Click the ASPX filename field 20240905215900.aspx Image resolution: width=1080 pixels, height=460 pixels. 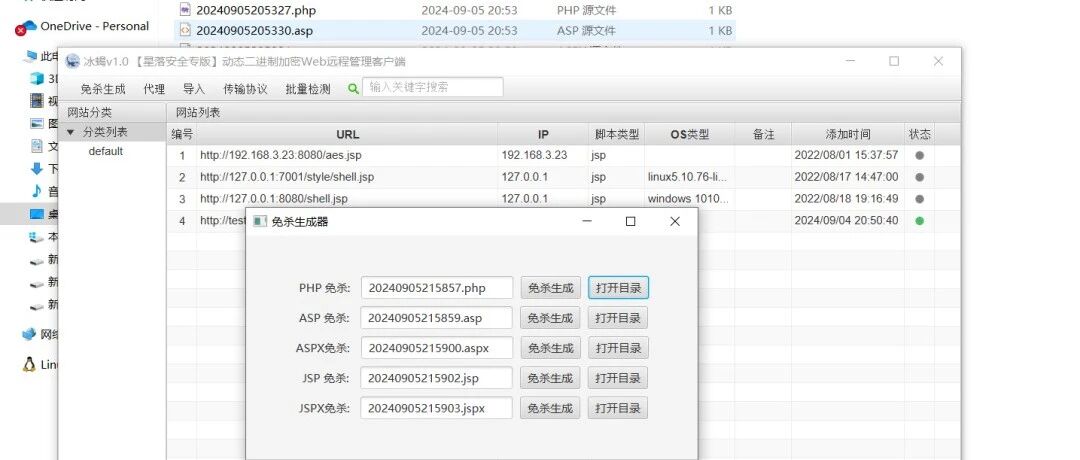pyautogui.click(x=437, y=348)
